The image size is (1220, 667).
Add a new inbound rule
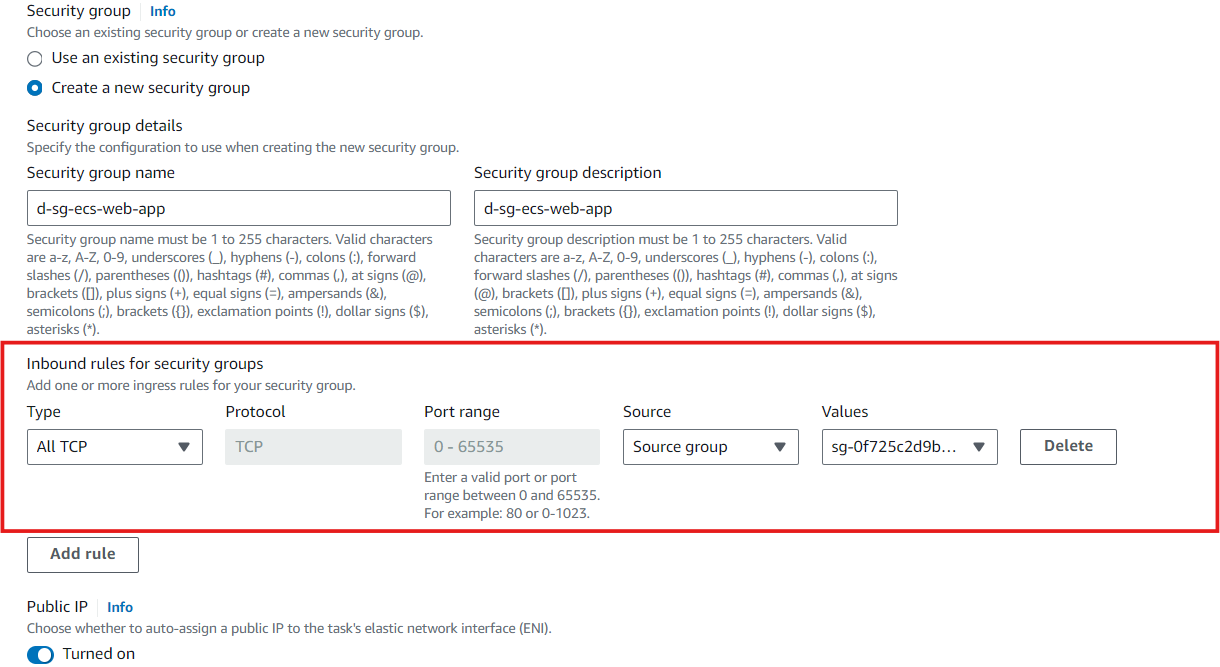pos(82,554)
